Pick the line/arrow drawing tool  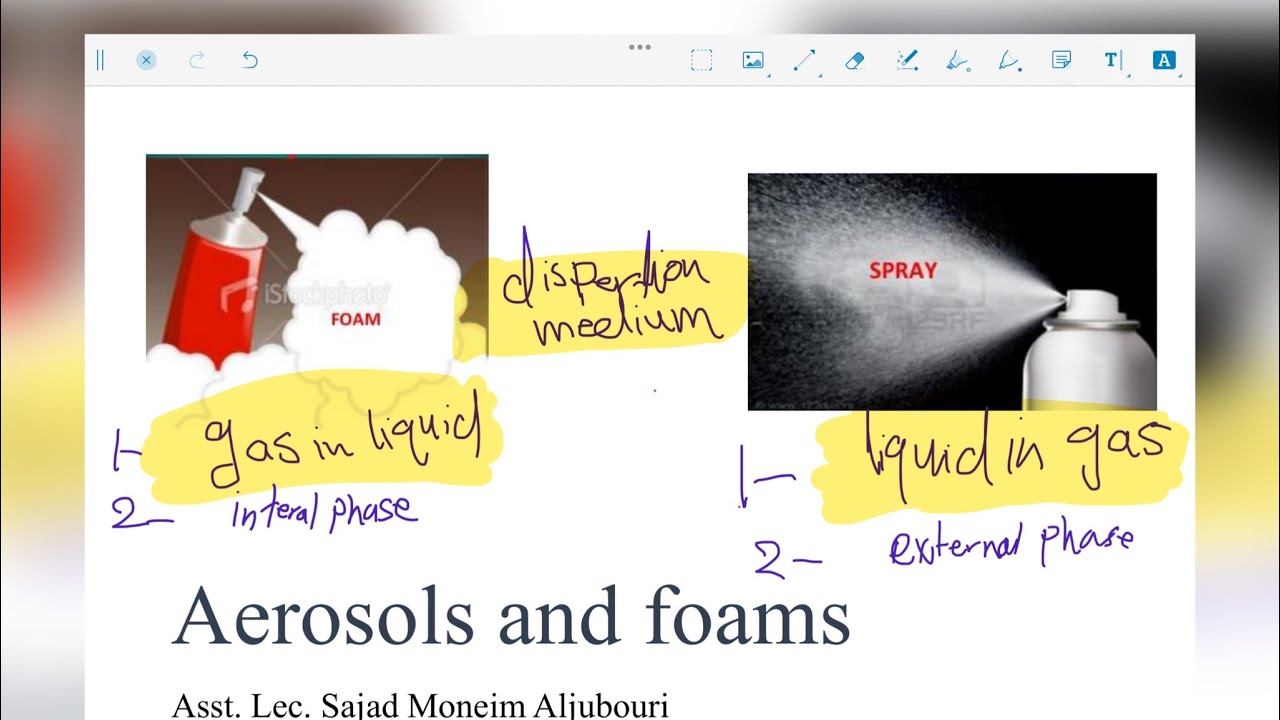click(806, 60)
